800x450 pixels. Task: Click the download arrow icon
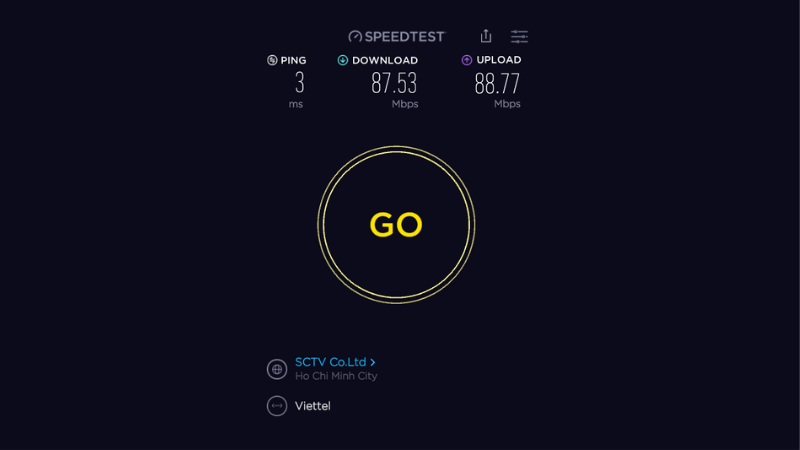point(343,60)
